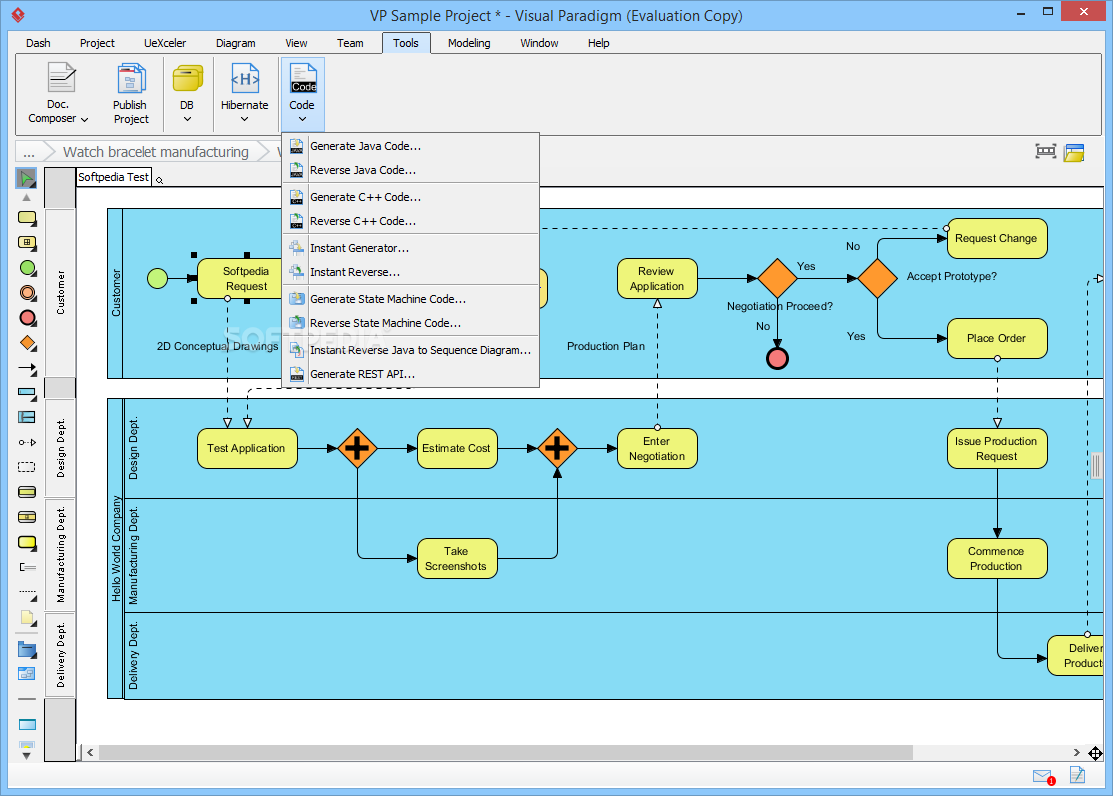Open the Diagram menu

(x=236, y=43)
